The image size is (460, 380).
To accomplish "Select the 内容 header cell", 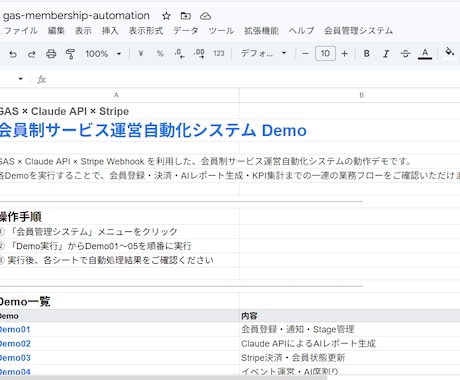I will pos(350,316).
